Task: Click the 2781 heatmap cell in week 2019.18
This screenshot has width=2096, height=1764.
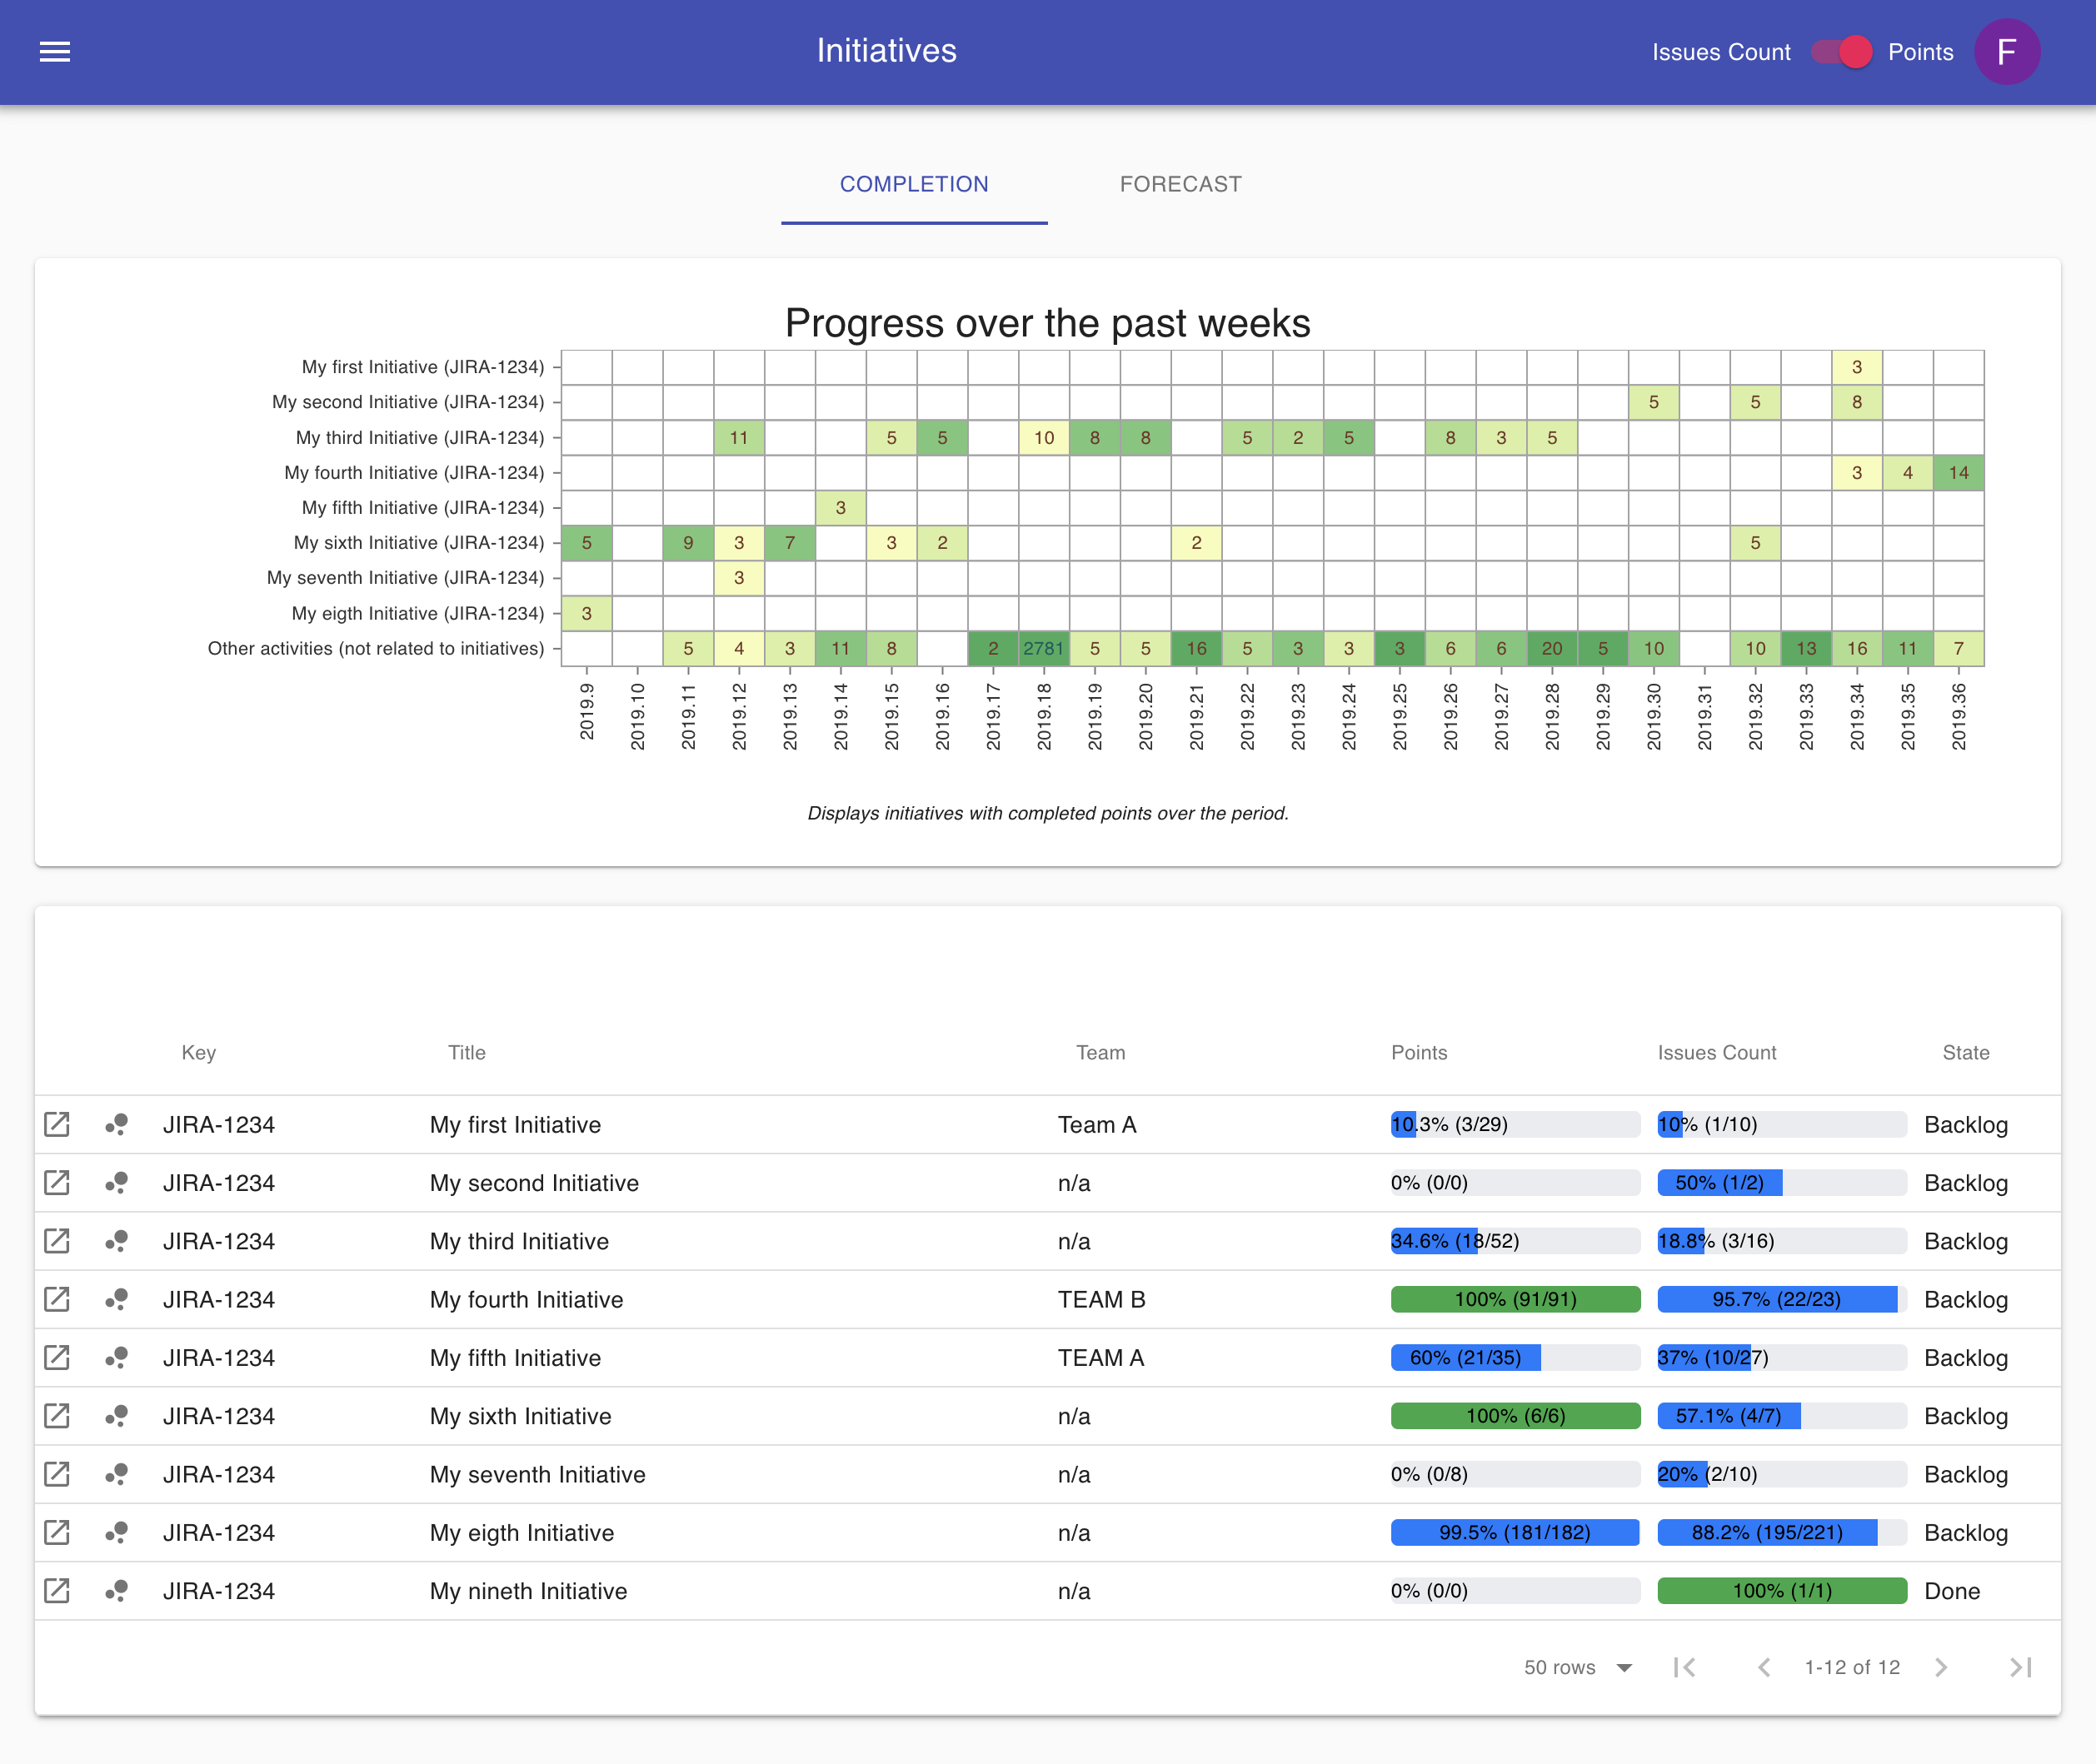Action: click(x=1043, y=648)
